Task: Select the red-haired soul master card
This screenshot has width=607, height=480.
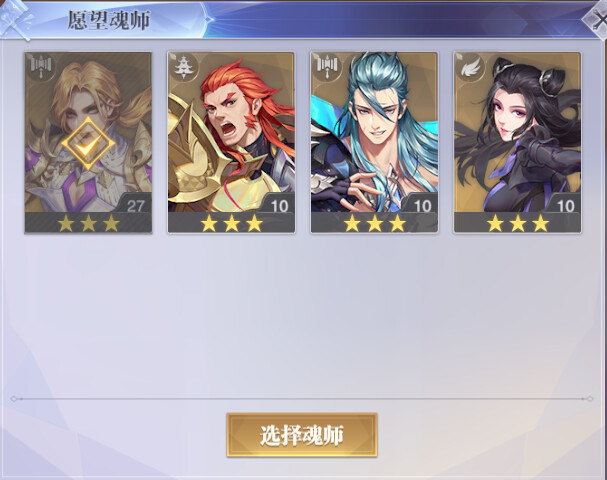Action: (231, 142)
